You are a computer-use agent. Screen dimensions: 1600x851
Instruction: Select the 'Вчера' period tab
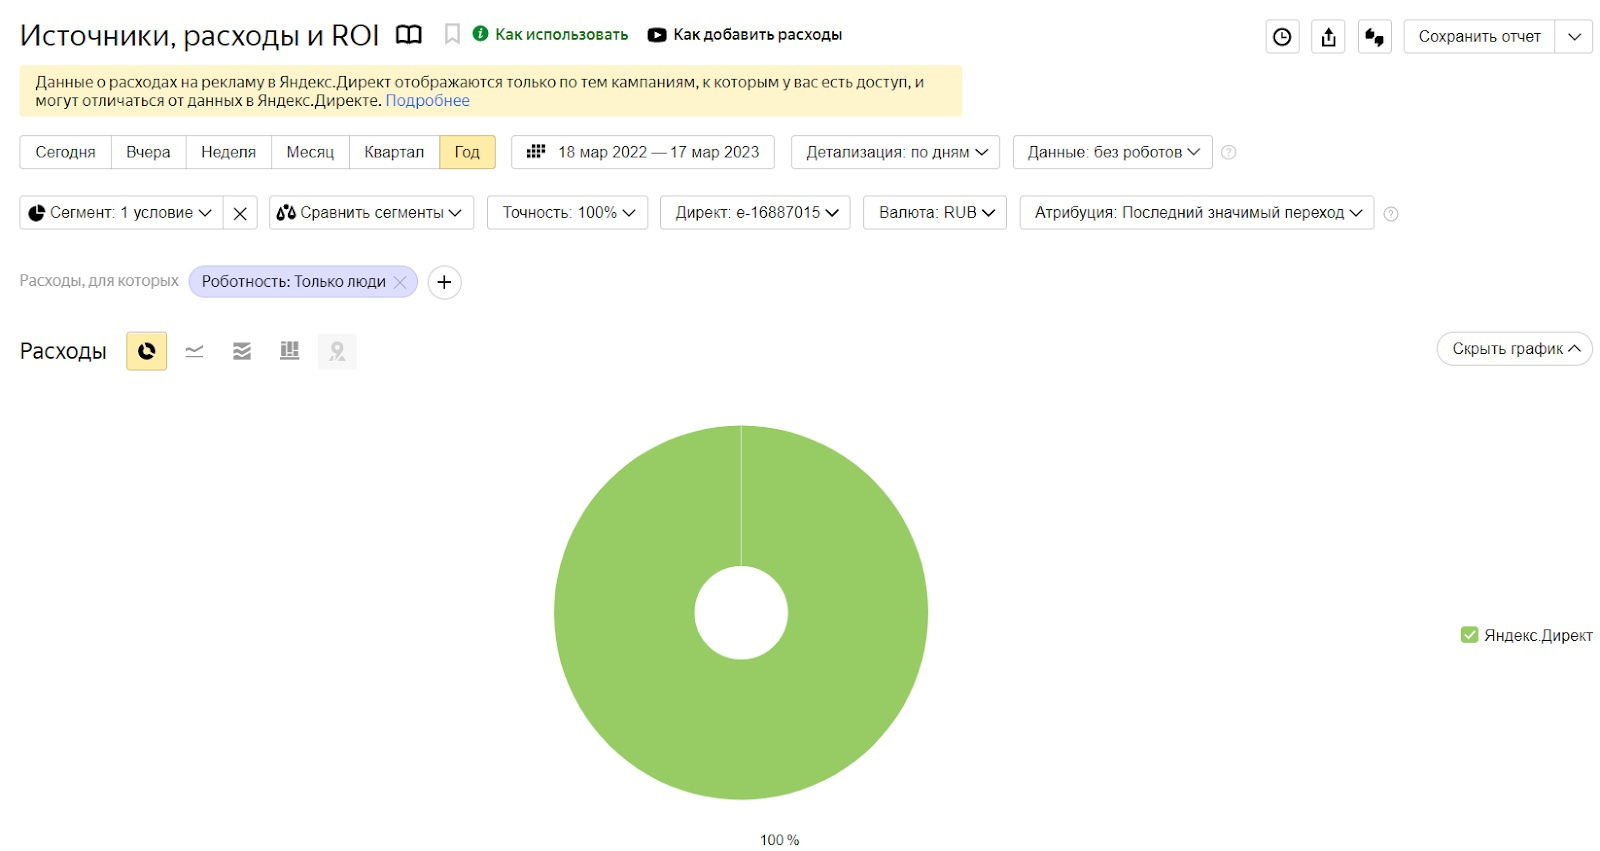tap(149, 152)
